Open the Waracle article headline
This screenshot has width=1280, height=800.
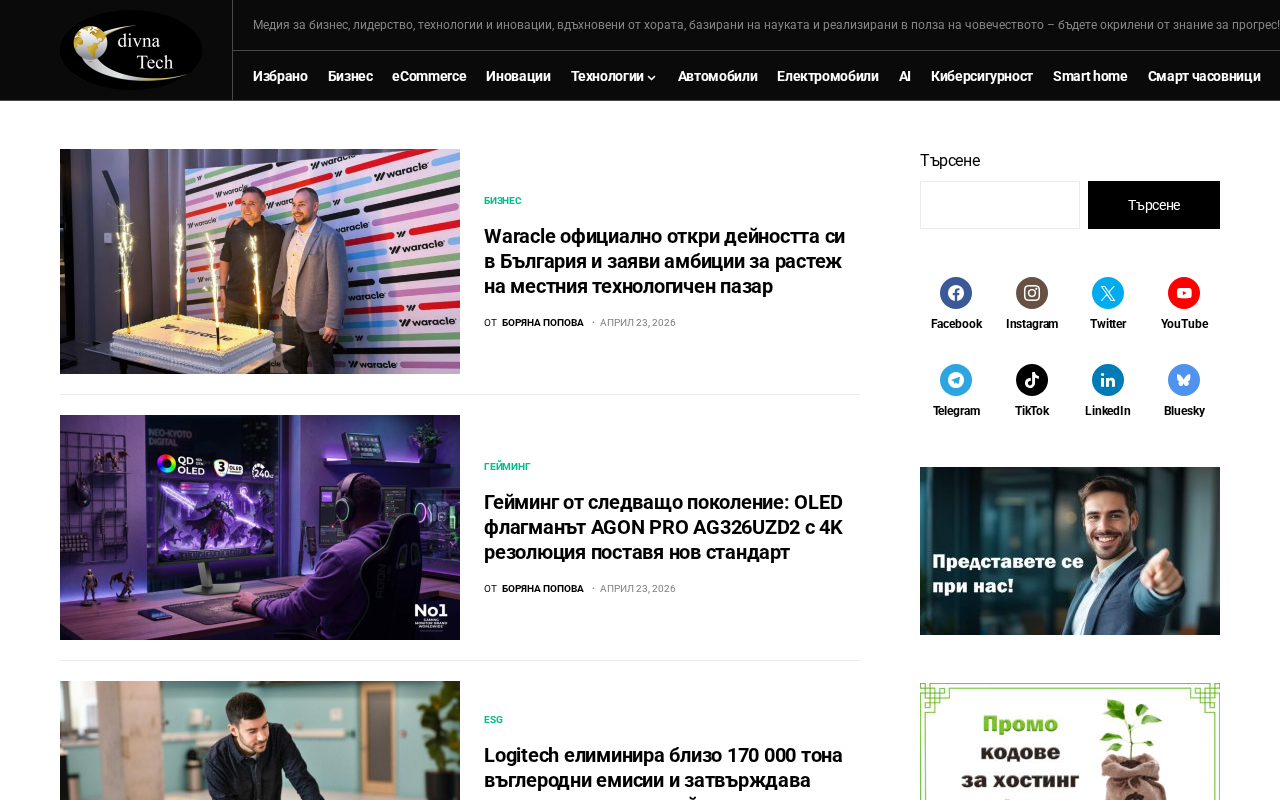665,261
